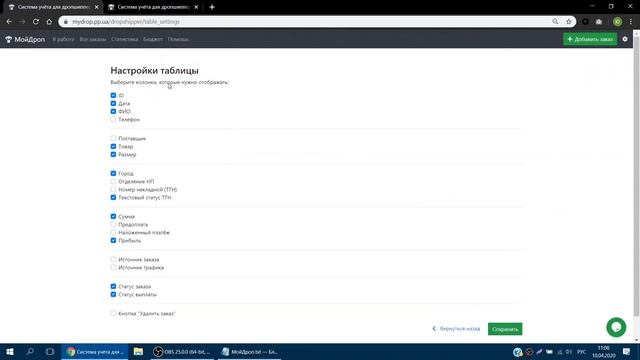Screen dimensions: 640x360
Task: Open Windows taskbar search
Action: coord(30,351)
